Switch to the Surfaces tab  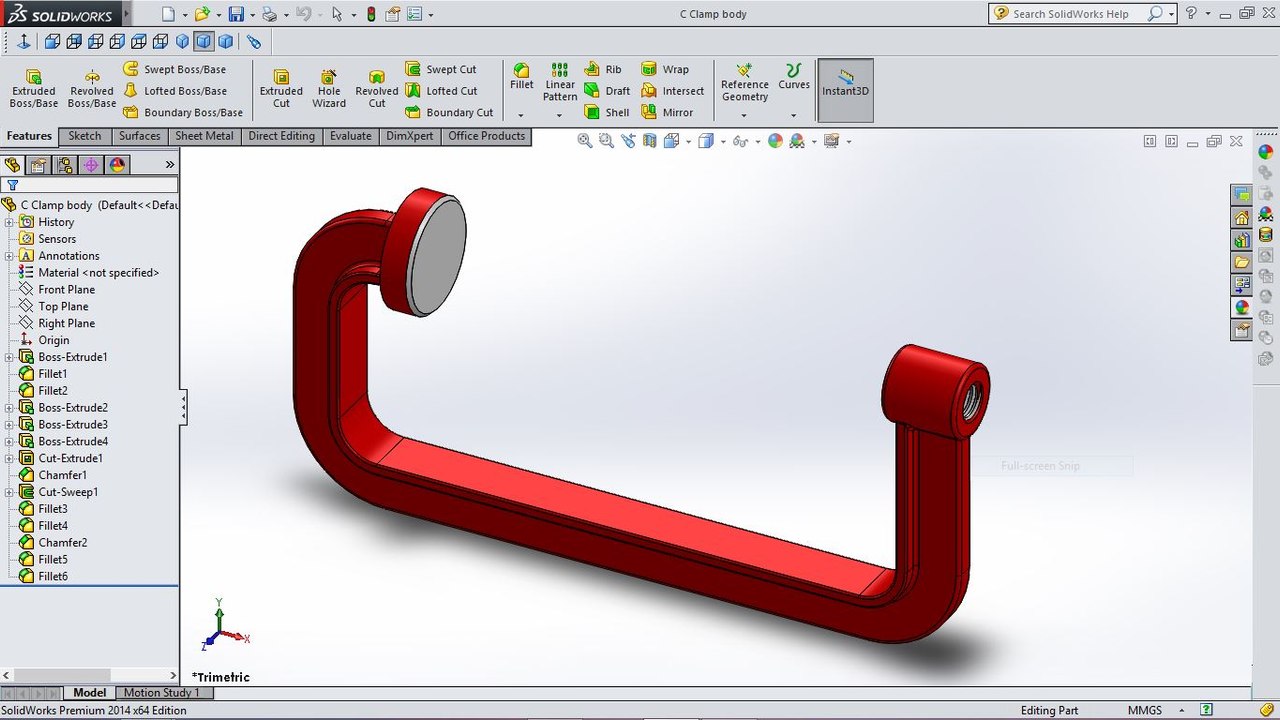coord(140,136)
